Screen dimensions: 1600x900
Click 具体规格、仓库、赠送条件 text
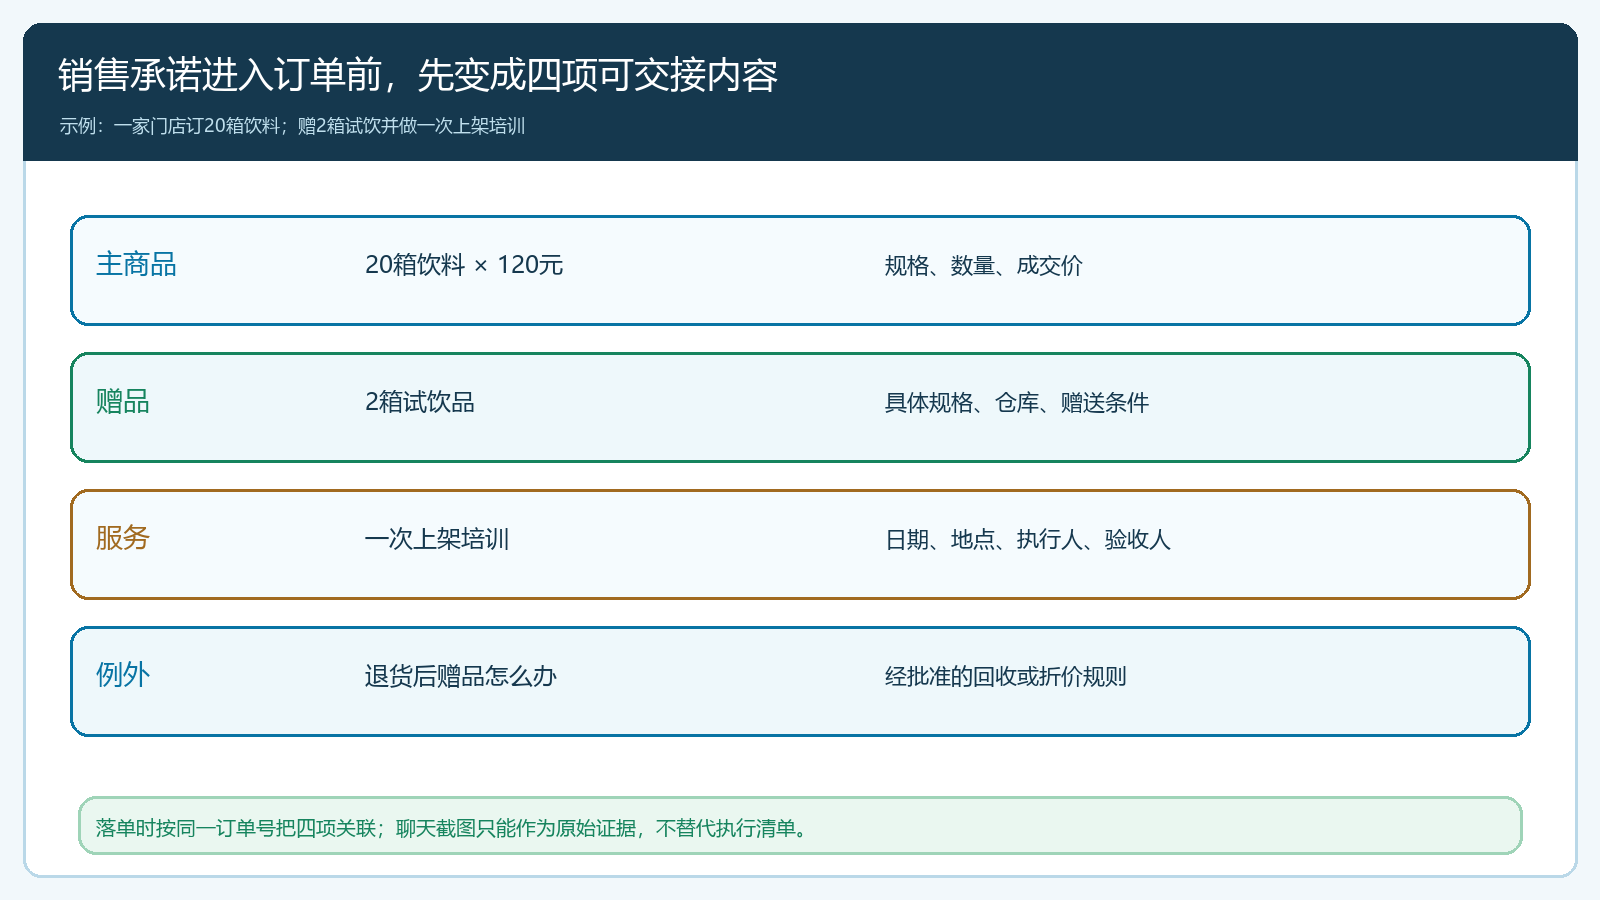pos(1017,403)
